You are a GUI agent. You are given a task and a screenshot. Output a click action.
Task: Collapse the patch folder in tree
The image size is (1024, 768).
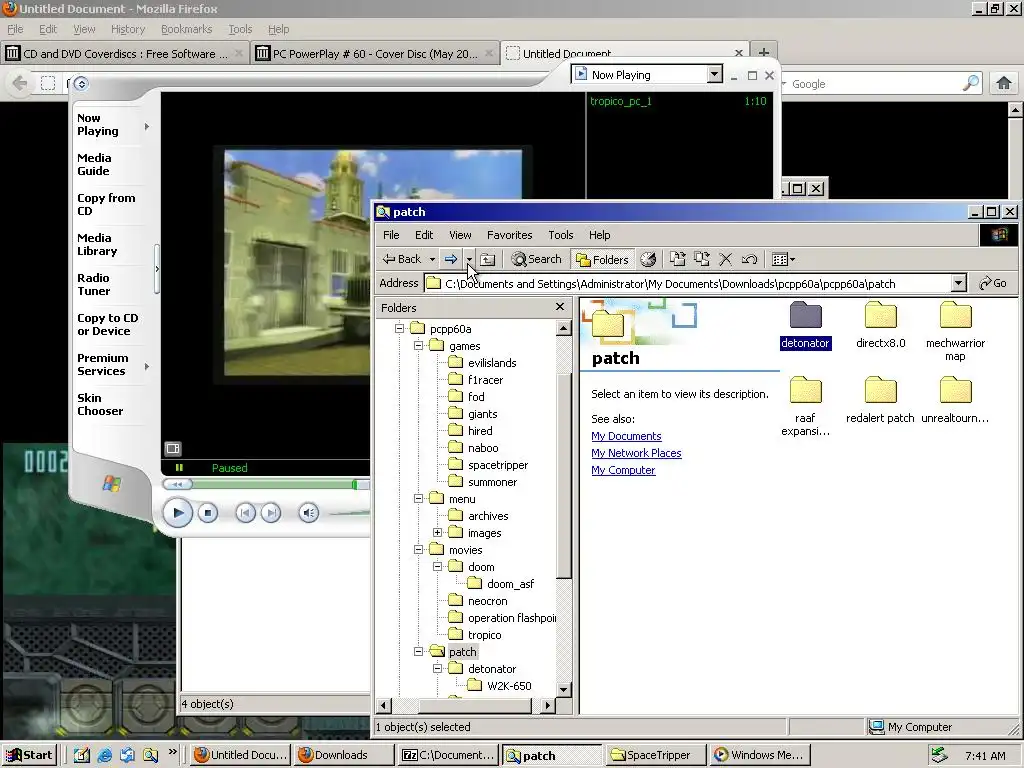point(419,651)
